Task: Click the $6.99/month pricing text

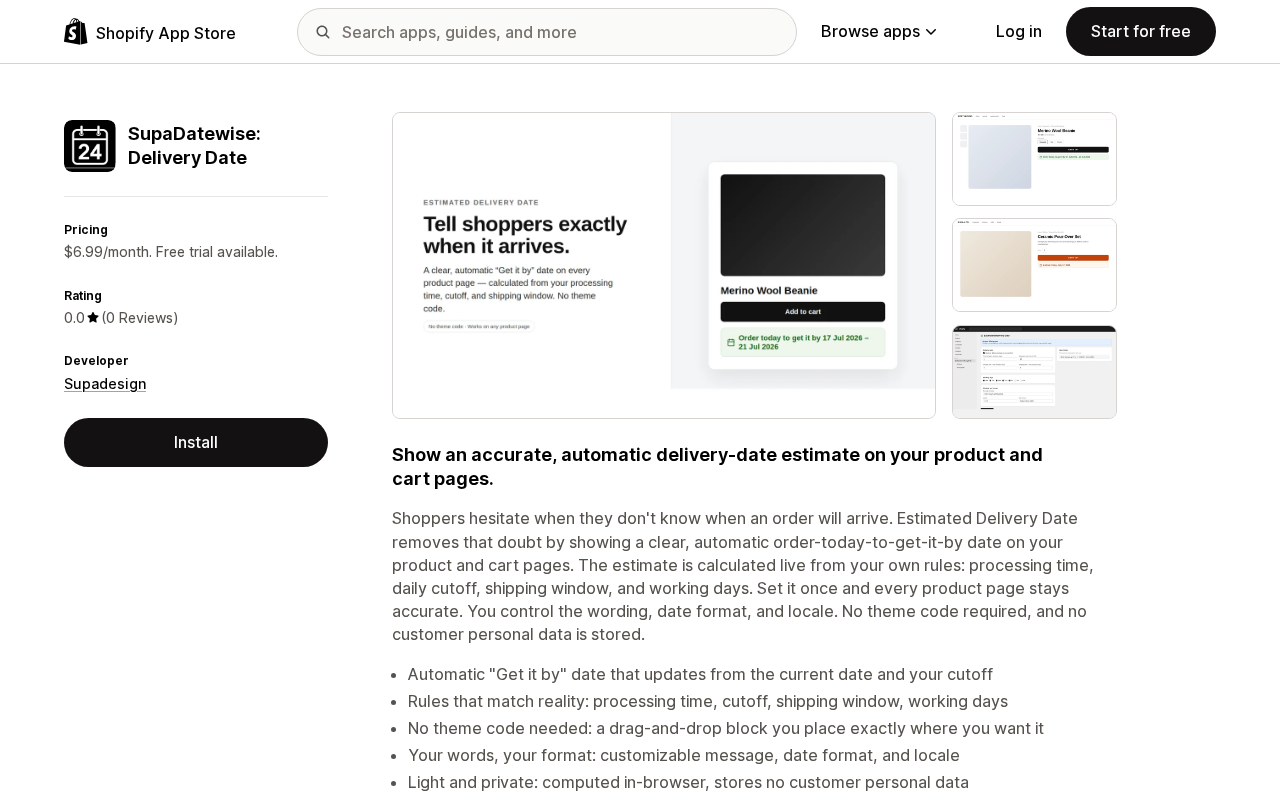Action: (x=171, y=252)
